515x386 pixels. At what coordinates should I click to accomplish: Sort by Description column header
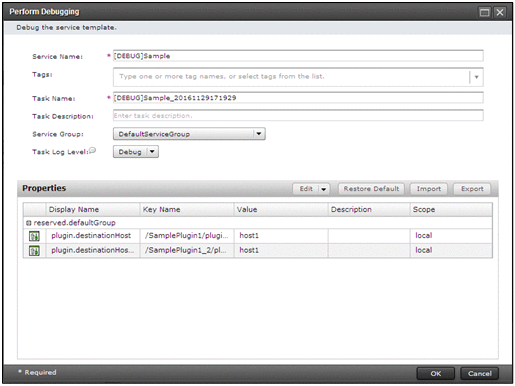point(369,209)
